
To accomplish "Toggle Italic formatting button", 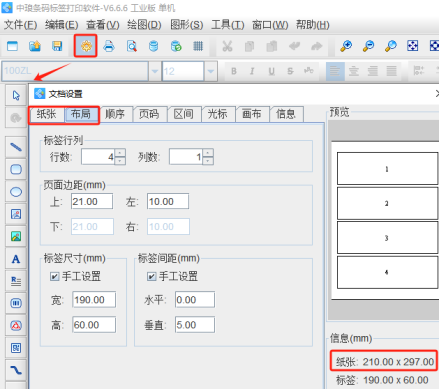I will pyautogui.click(x=252, y=71).
